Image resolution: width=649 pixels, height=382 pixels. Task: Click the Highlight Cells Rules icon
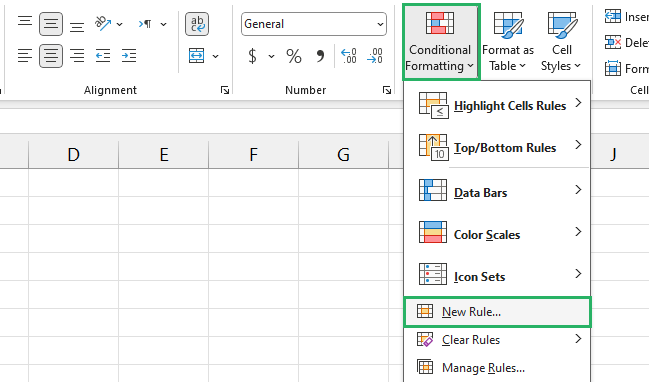click(x=433, y=106)
